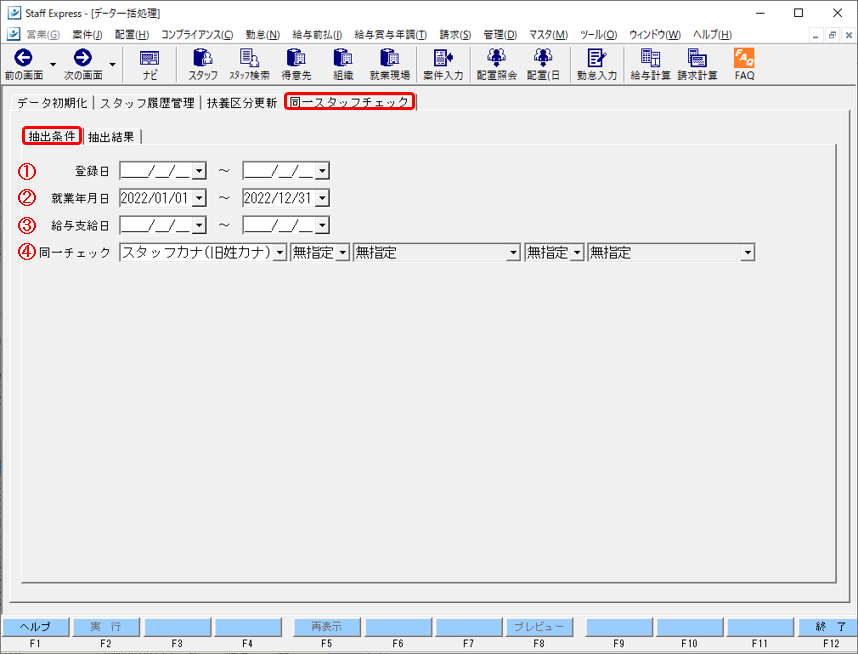Open the スタッフ検索 search icon
Viewport: 858px width, 654px height.
pos(249,58)
